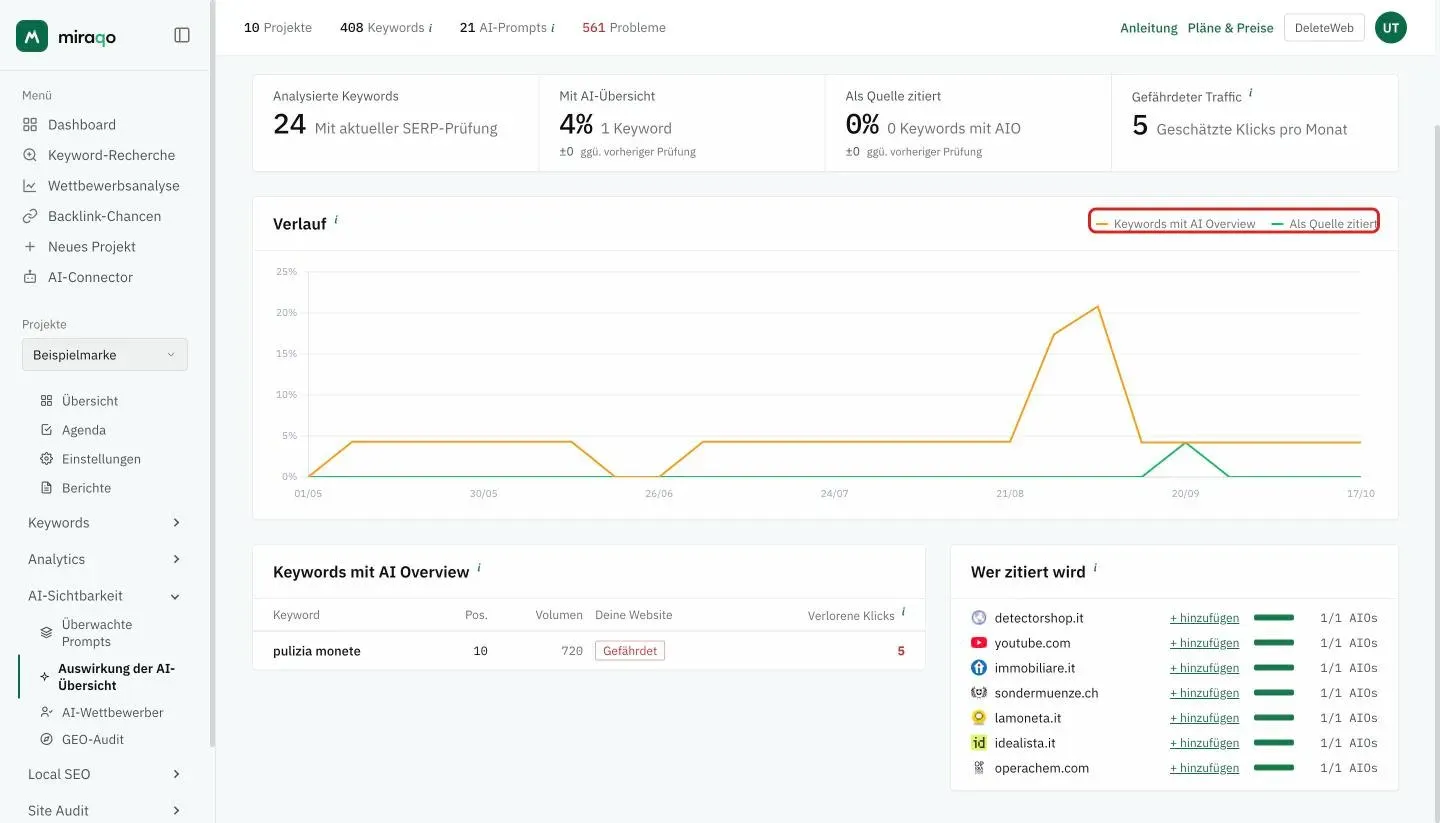The image size is (1440, 823).
Task: Click the miraqo logo icon
Action: 32,36
